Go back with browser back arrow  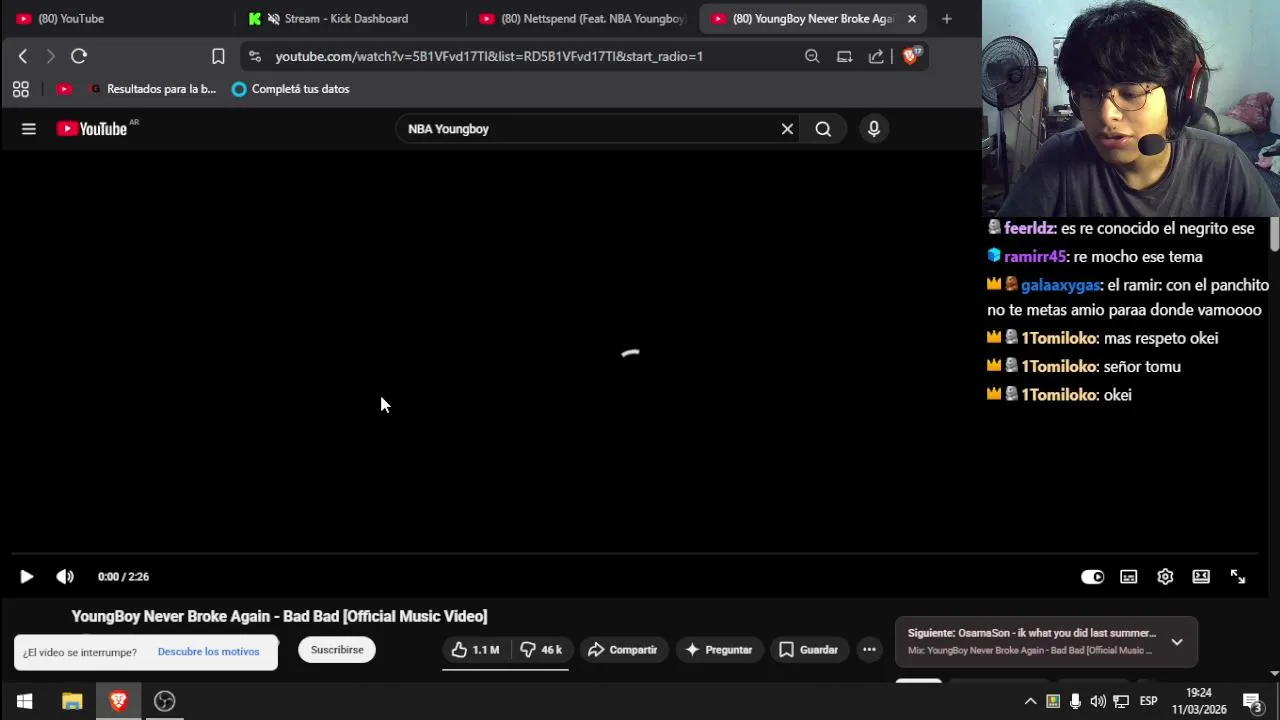click(x=23, y=56)
